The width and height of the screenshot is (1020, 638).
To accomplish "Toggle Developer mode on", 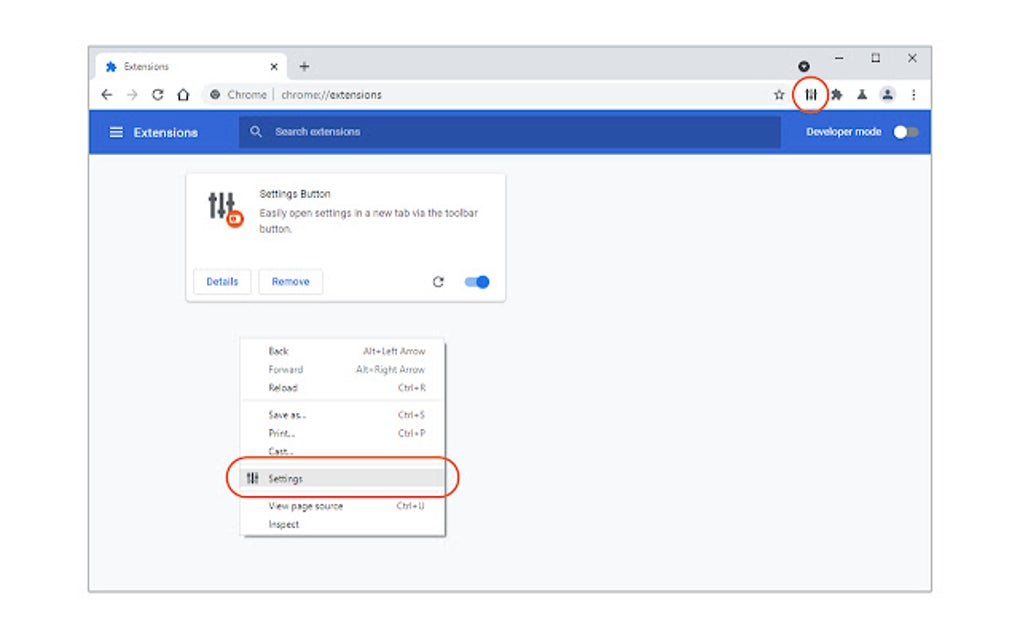I will (906, 131).
